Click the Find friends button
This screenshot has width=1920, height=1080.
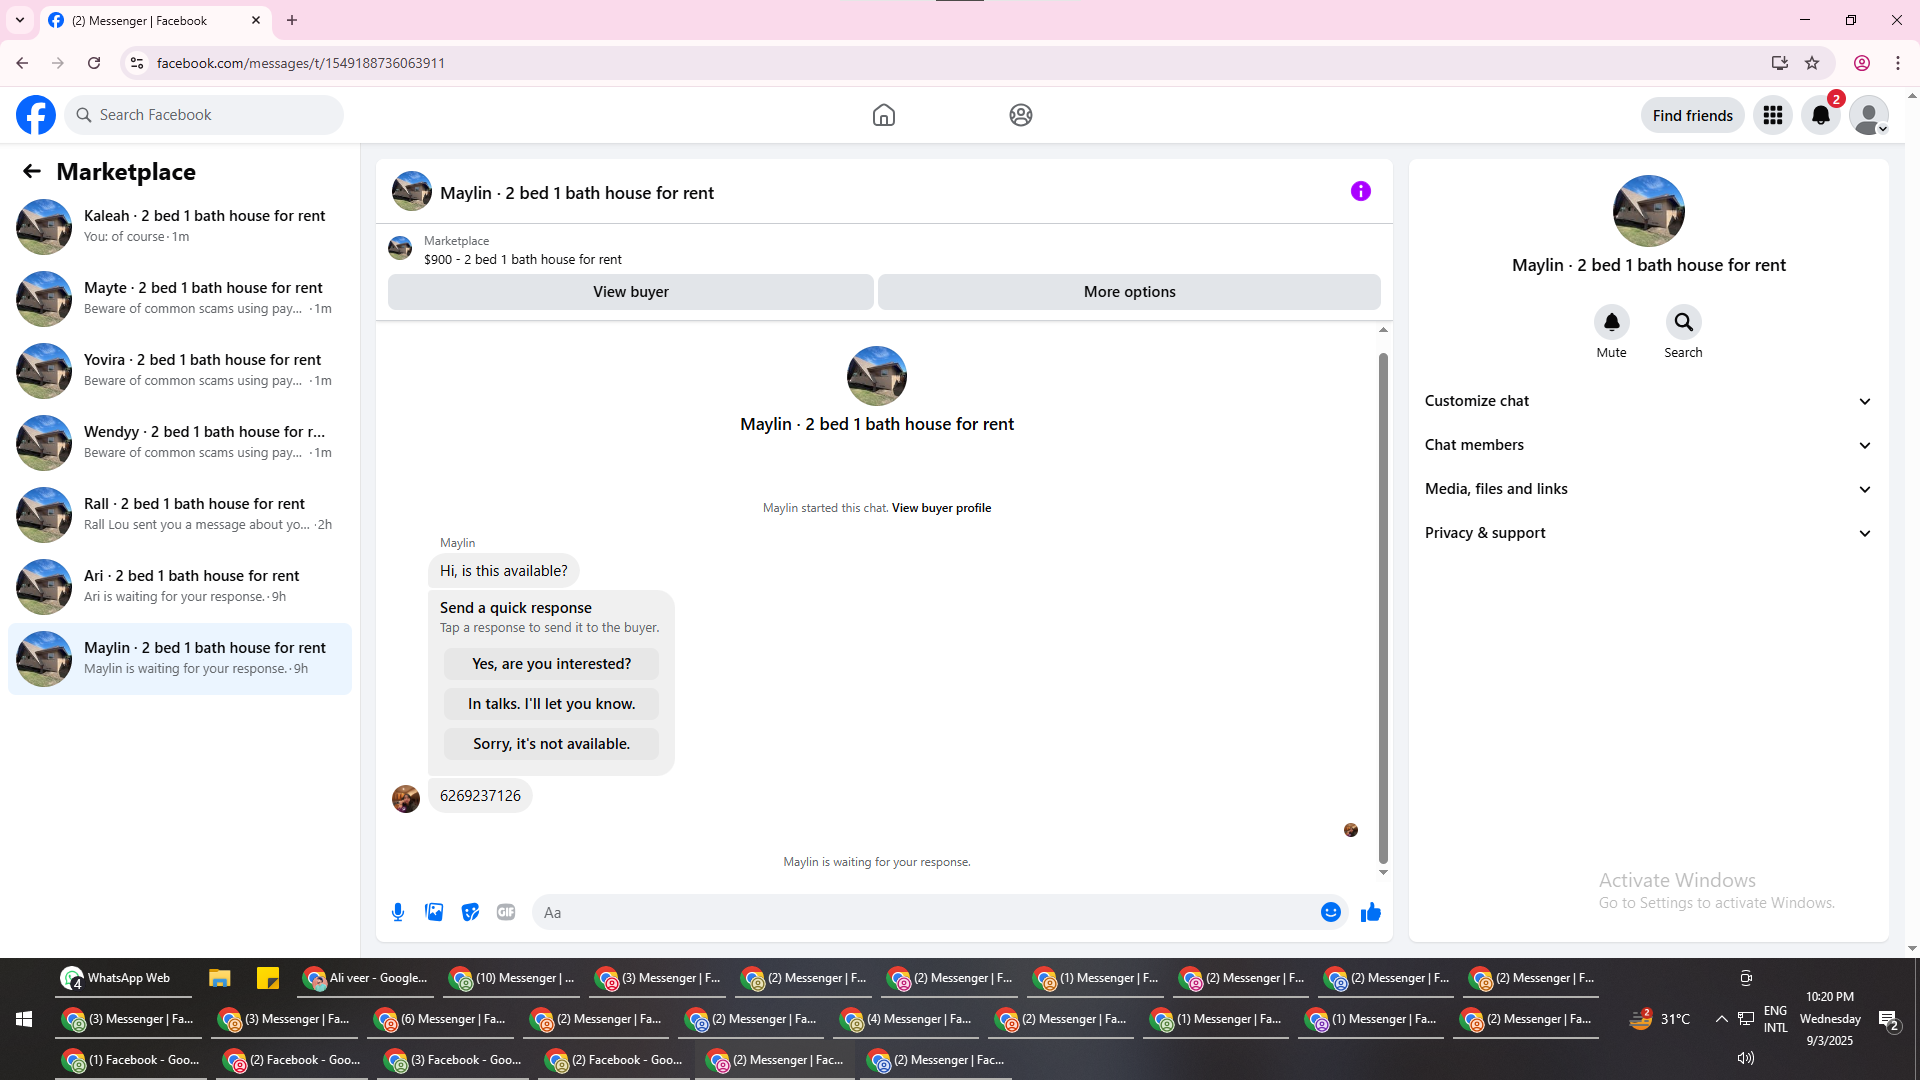1693,115
